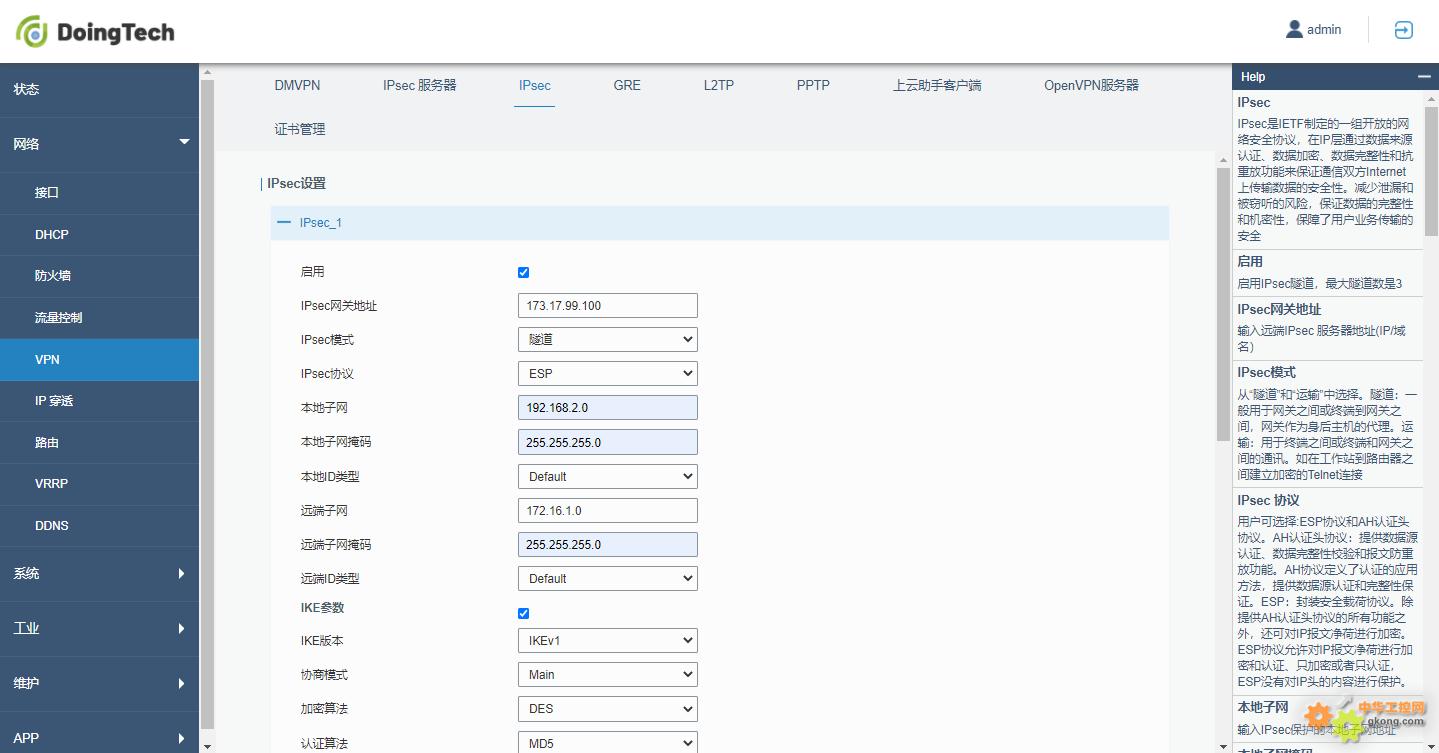The image size is (1439, 753).
Task: Open the 上云助手客户端 tab
Action: click(937, 85)
